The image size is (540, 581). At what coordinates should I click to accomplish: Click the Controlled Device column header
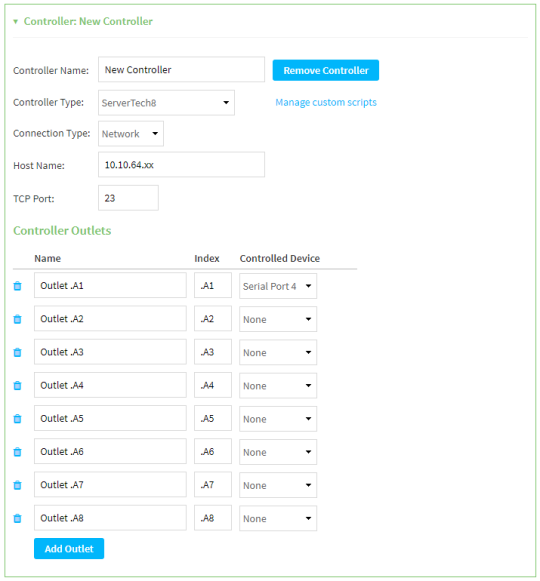[x=279, y=258]
